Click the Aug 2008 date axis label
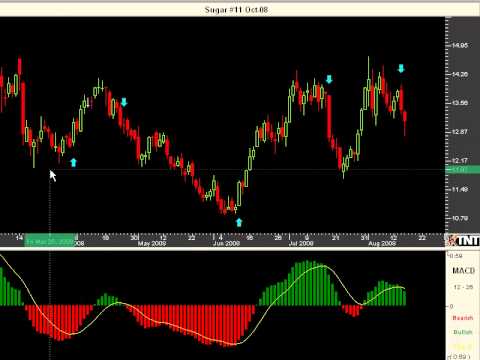 pyautogui.click(x=382, y=244)
